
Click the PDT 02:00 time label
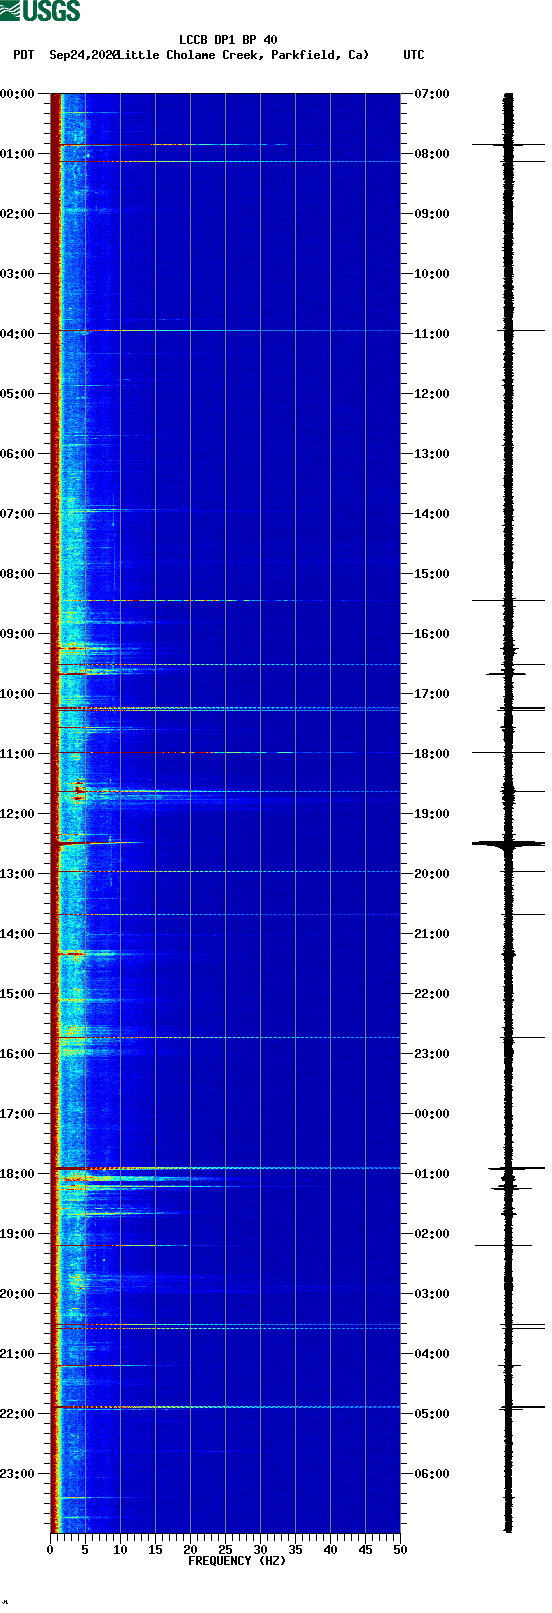click(18, 214)
